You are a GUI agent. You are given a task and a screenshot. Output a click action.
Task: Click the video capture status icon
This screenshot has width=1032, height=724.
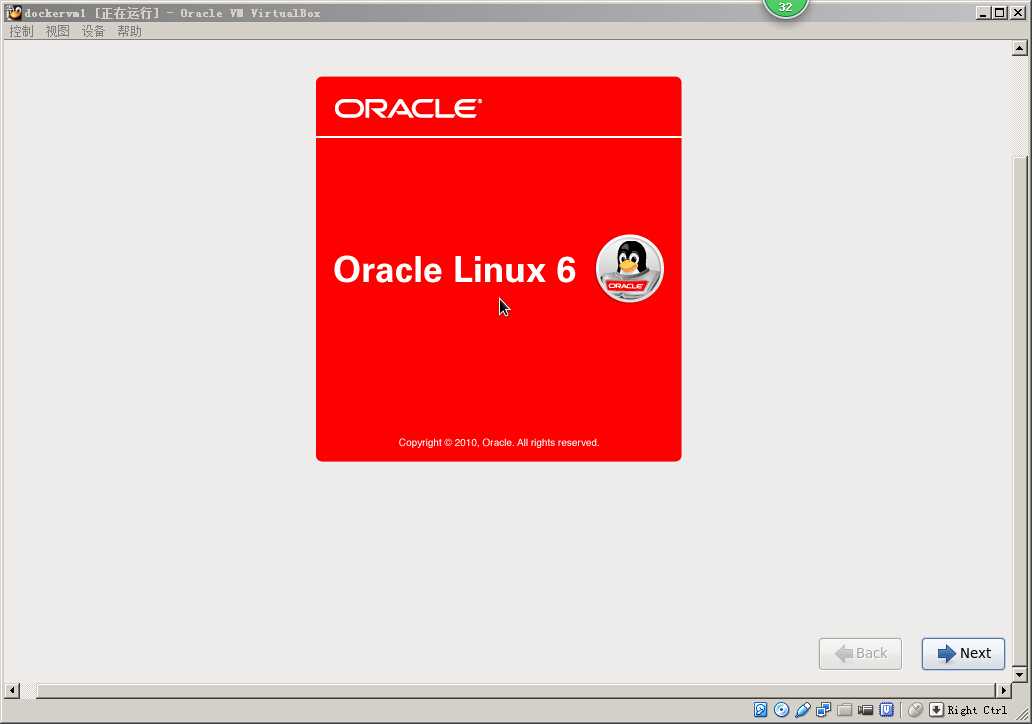(x=865, y=710)
